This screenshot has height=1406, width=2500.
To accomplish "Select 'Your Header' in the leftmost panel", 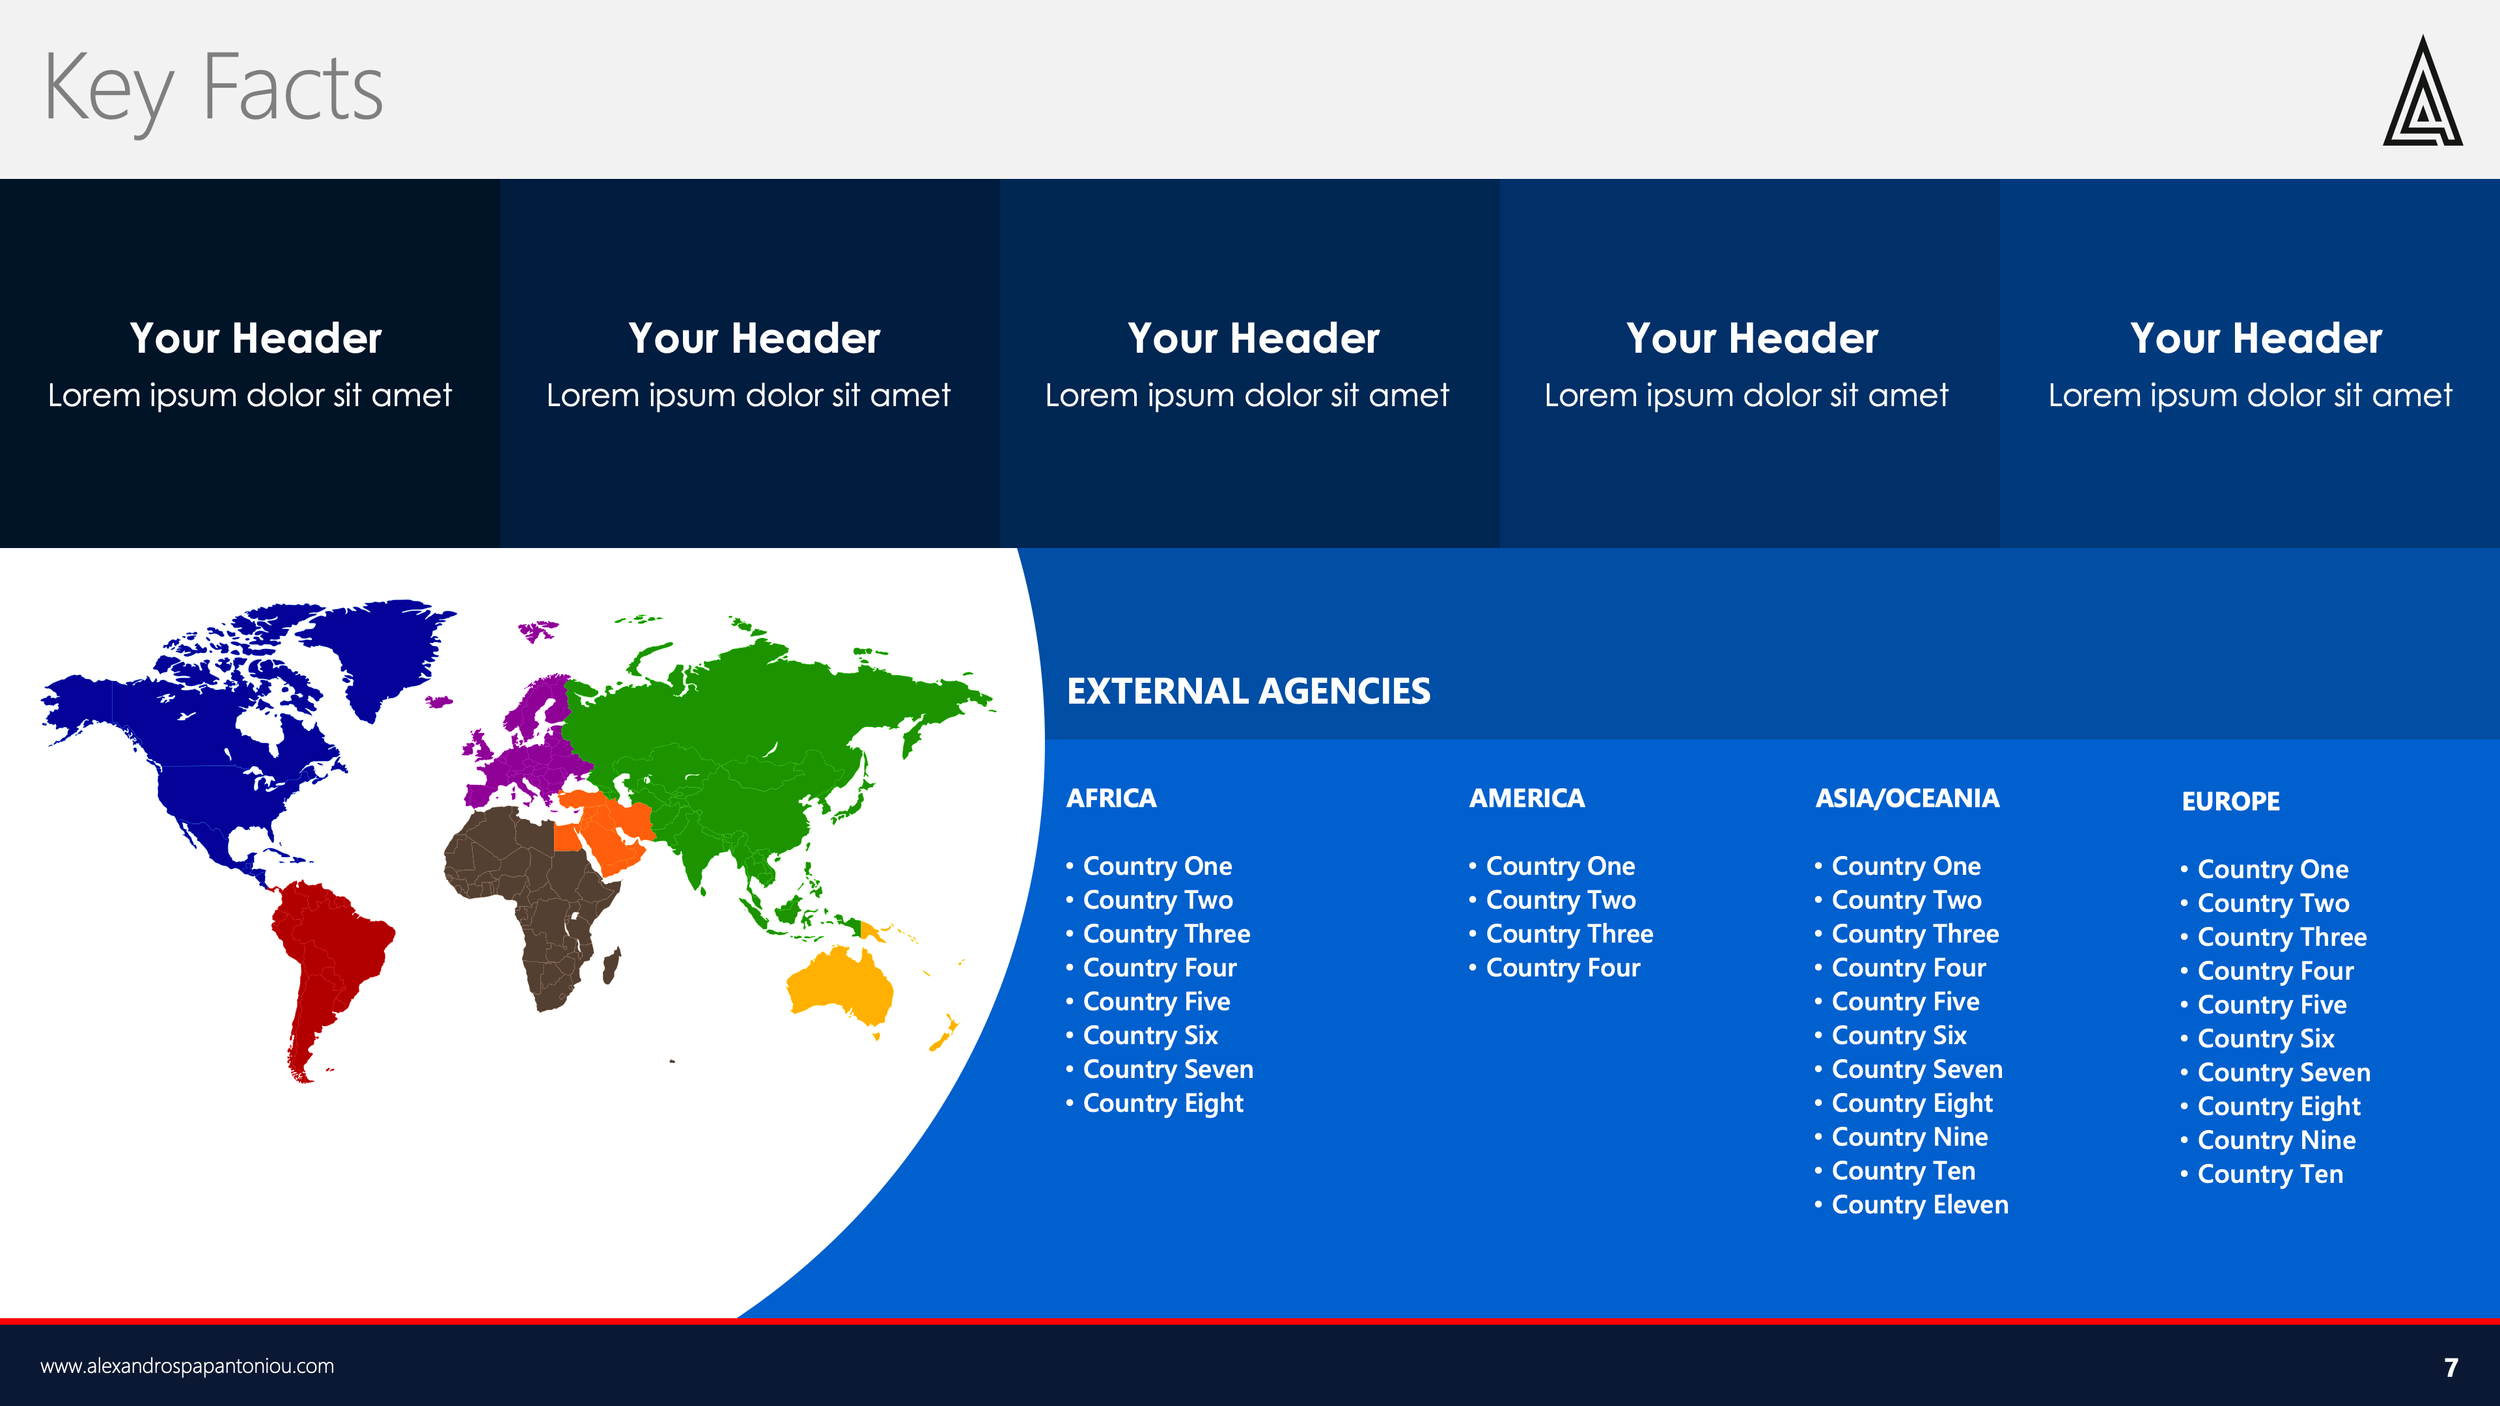I will pyautogui.click(x=255, y=339).
